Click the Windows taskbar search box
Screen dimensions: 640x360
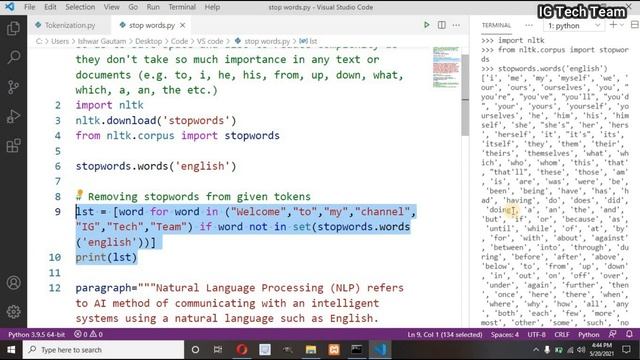[104, 350]
